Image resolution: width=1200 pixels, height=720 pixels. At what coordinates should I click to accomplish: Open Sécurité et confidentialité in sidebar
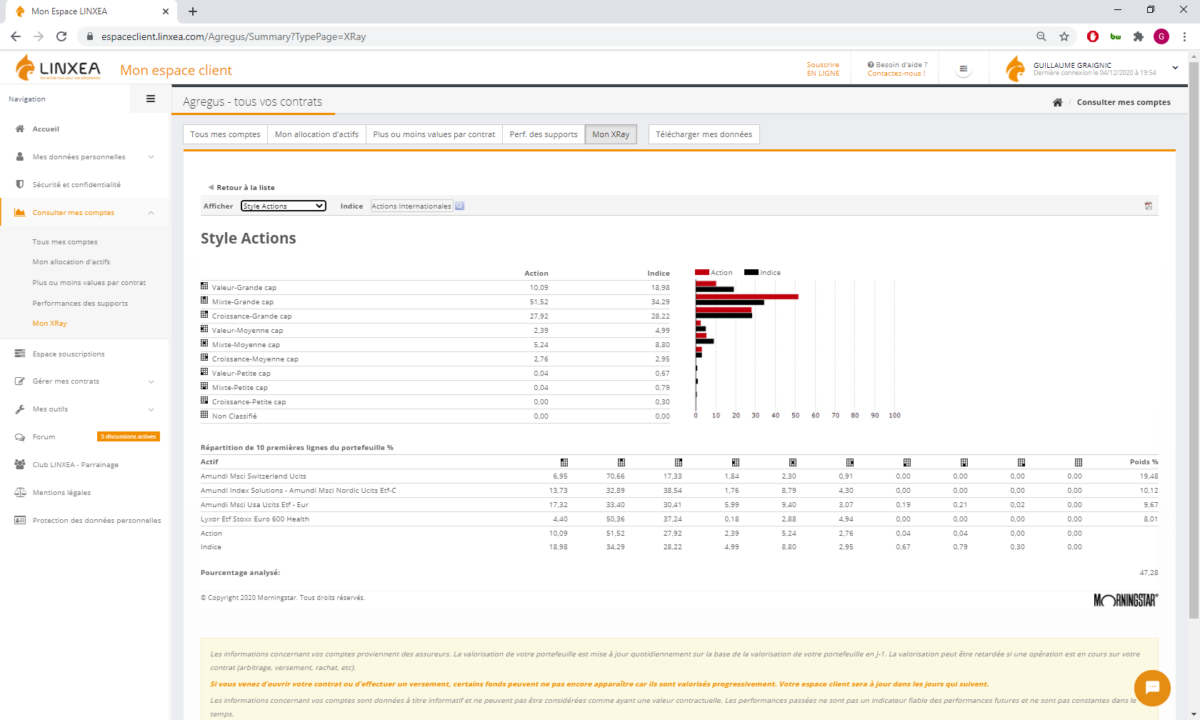pos(76,184)
